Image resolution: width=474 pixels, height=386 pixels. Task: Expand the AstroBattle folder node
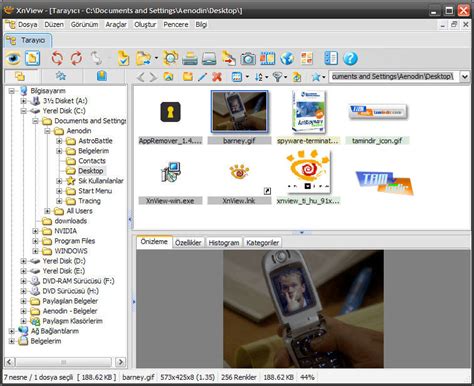click(x=59, y=141)
